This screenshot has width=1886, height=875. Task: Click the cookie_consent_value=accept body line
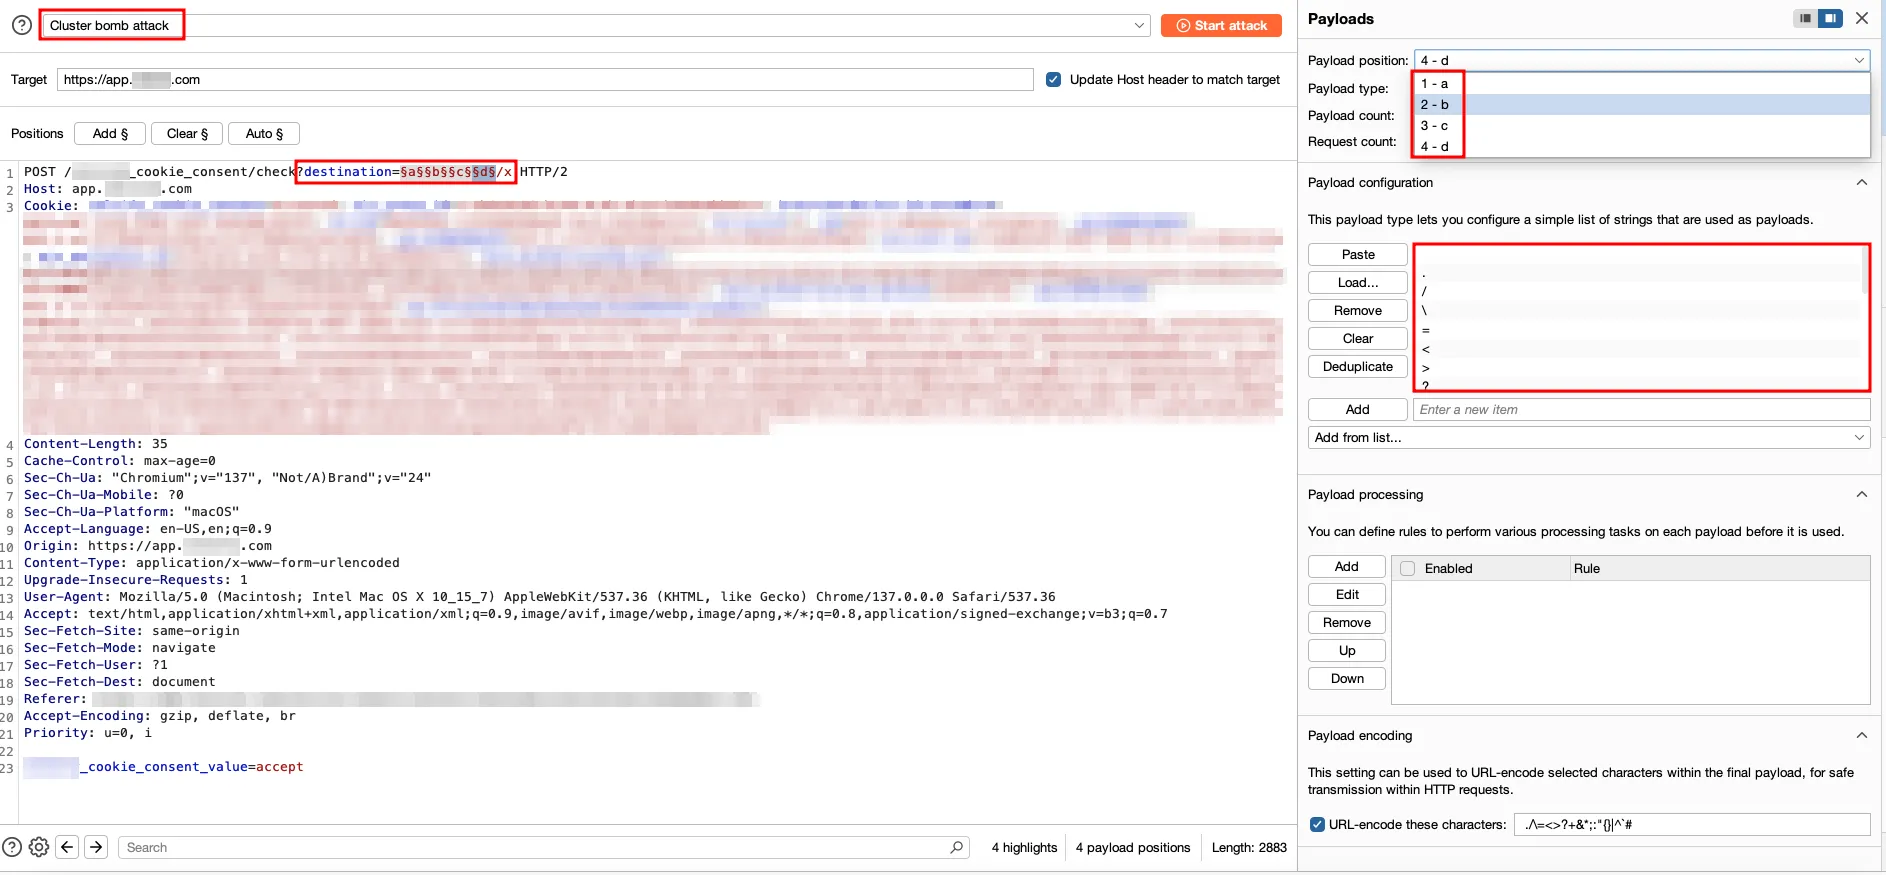pos(163,767)
